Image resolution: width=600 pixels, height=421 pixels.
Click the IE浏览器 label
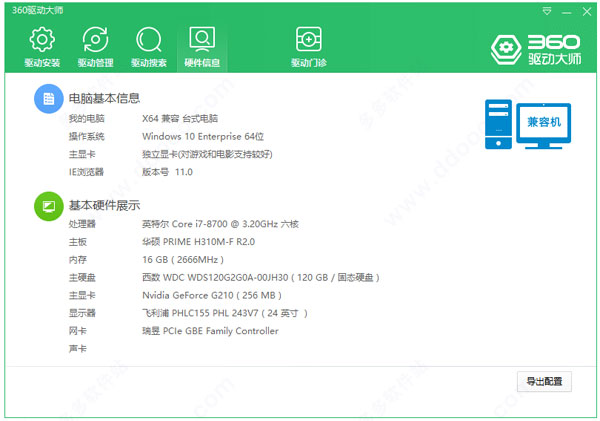tap(86, 172)
